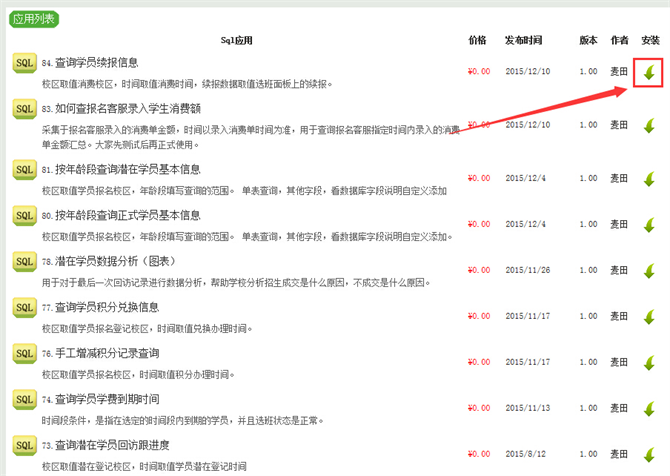The width and height of the screenshot is (670, 476).
Task: Install app 81 按年龄段查询潜在学员基本信息 arrow
Action: [649, 179]
